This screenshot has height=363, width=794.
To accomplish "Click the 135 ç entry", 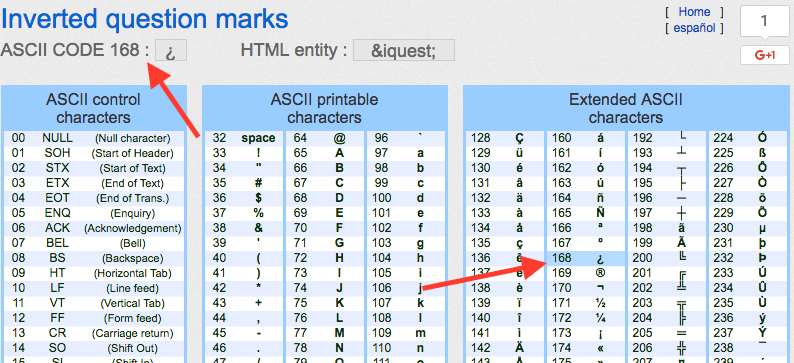I will click(x=504, y=243).
